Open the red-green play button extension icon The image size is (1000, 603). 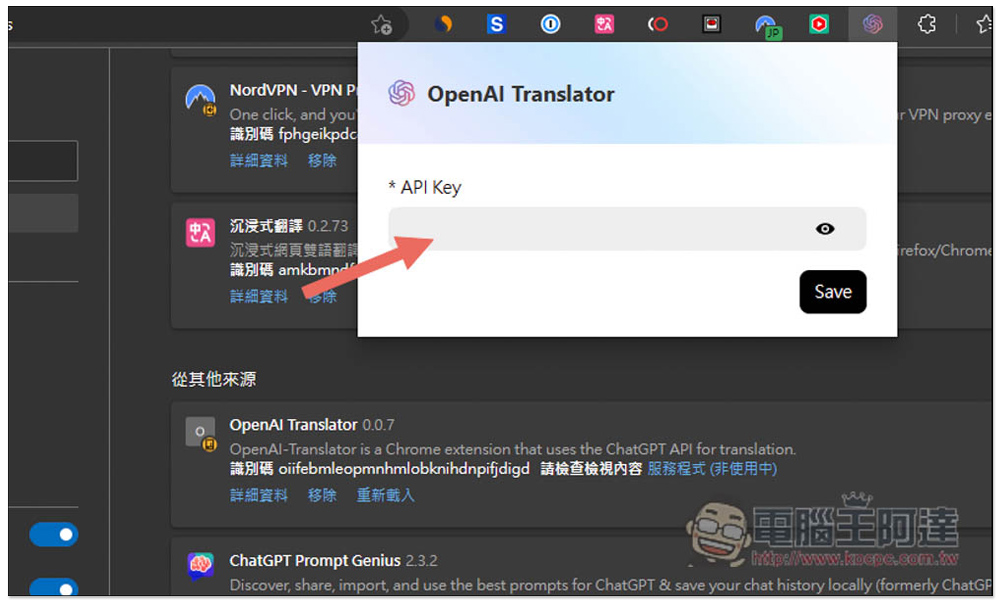point(819,24)
